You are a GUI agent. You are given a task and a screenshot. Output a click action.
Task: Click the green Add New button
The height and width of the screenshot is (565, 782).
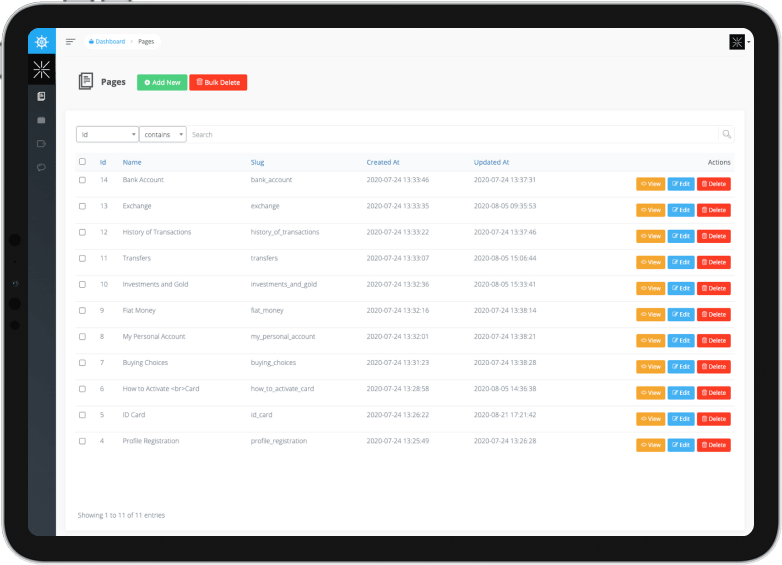[162, 82]
